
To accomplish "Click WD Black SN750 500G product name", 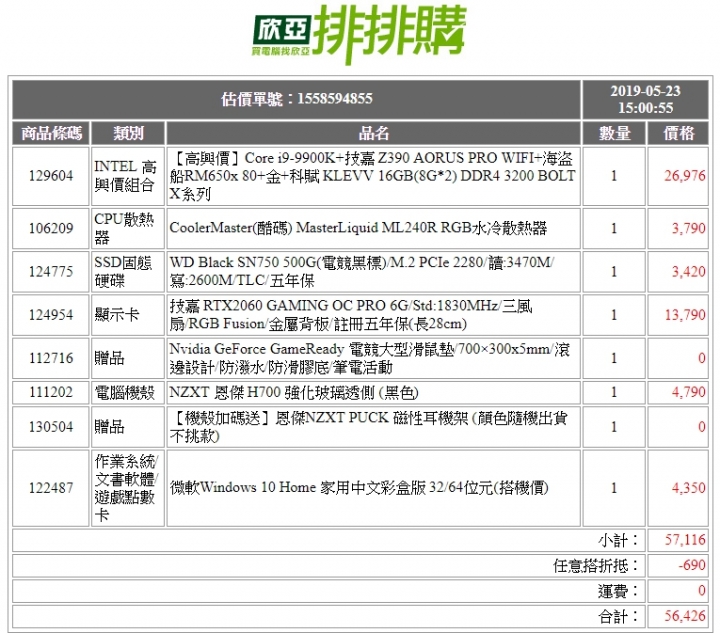I will click(362, 272).
